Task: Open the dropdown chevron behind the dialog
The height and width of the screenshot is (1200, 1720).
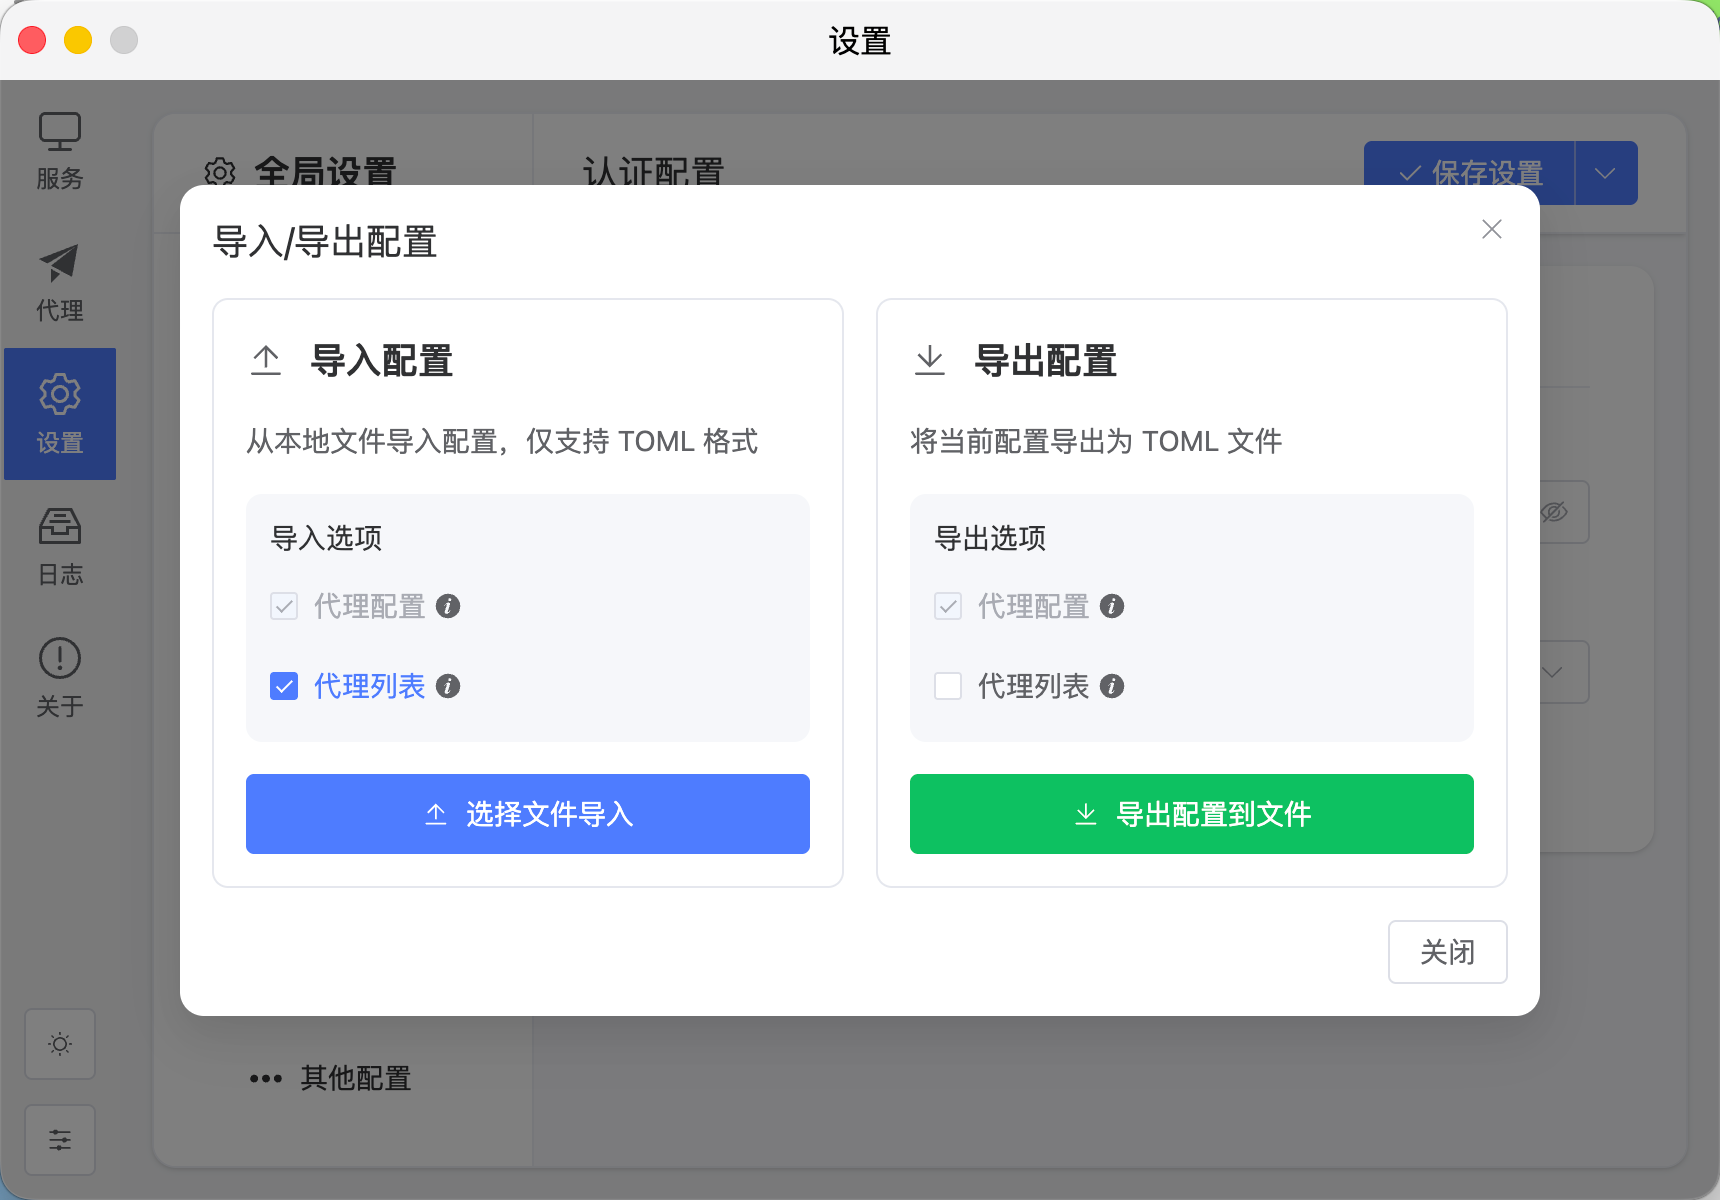Action: coord(1552,672)
